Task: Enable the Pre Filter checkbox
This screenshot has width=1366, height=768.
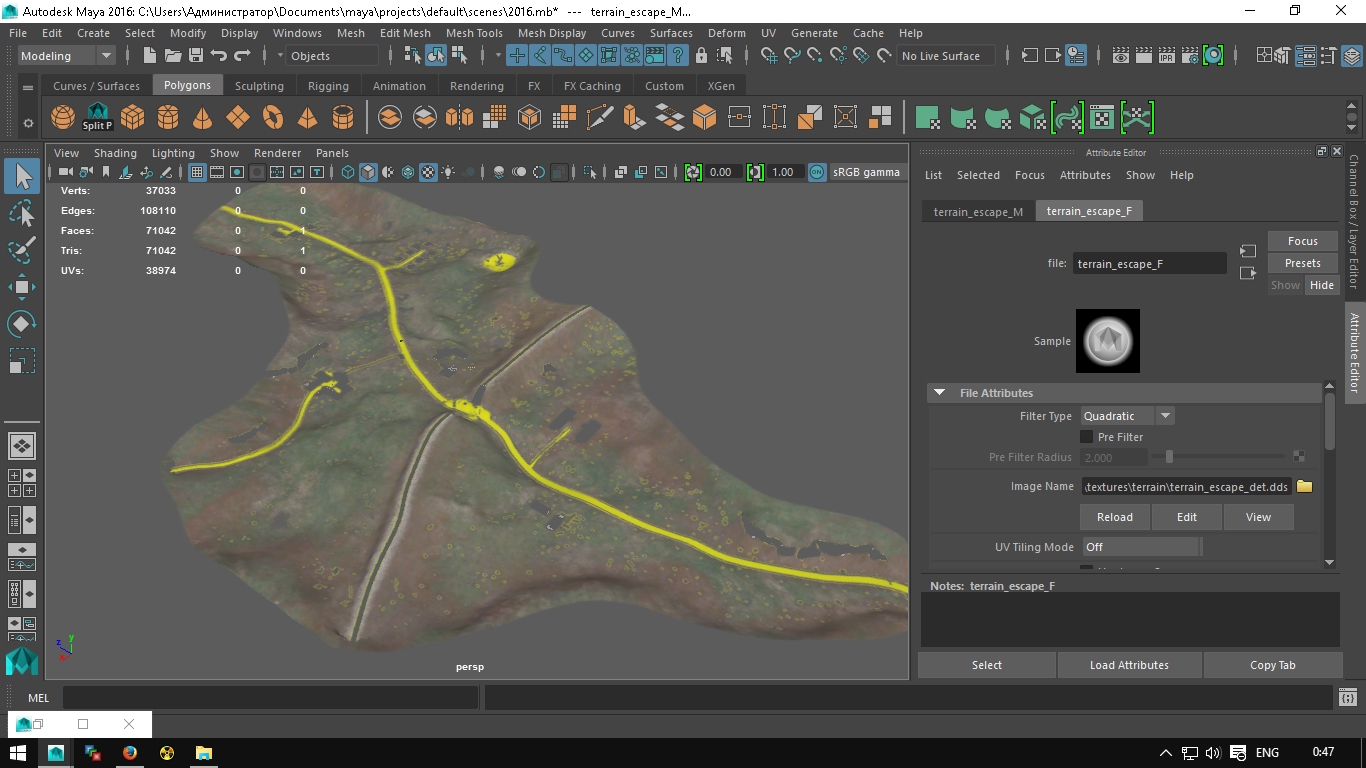Action: (x=1087, y=437)
